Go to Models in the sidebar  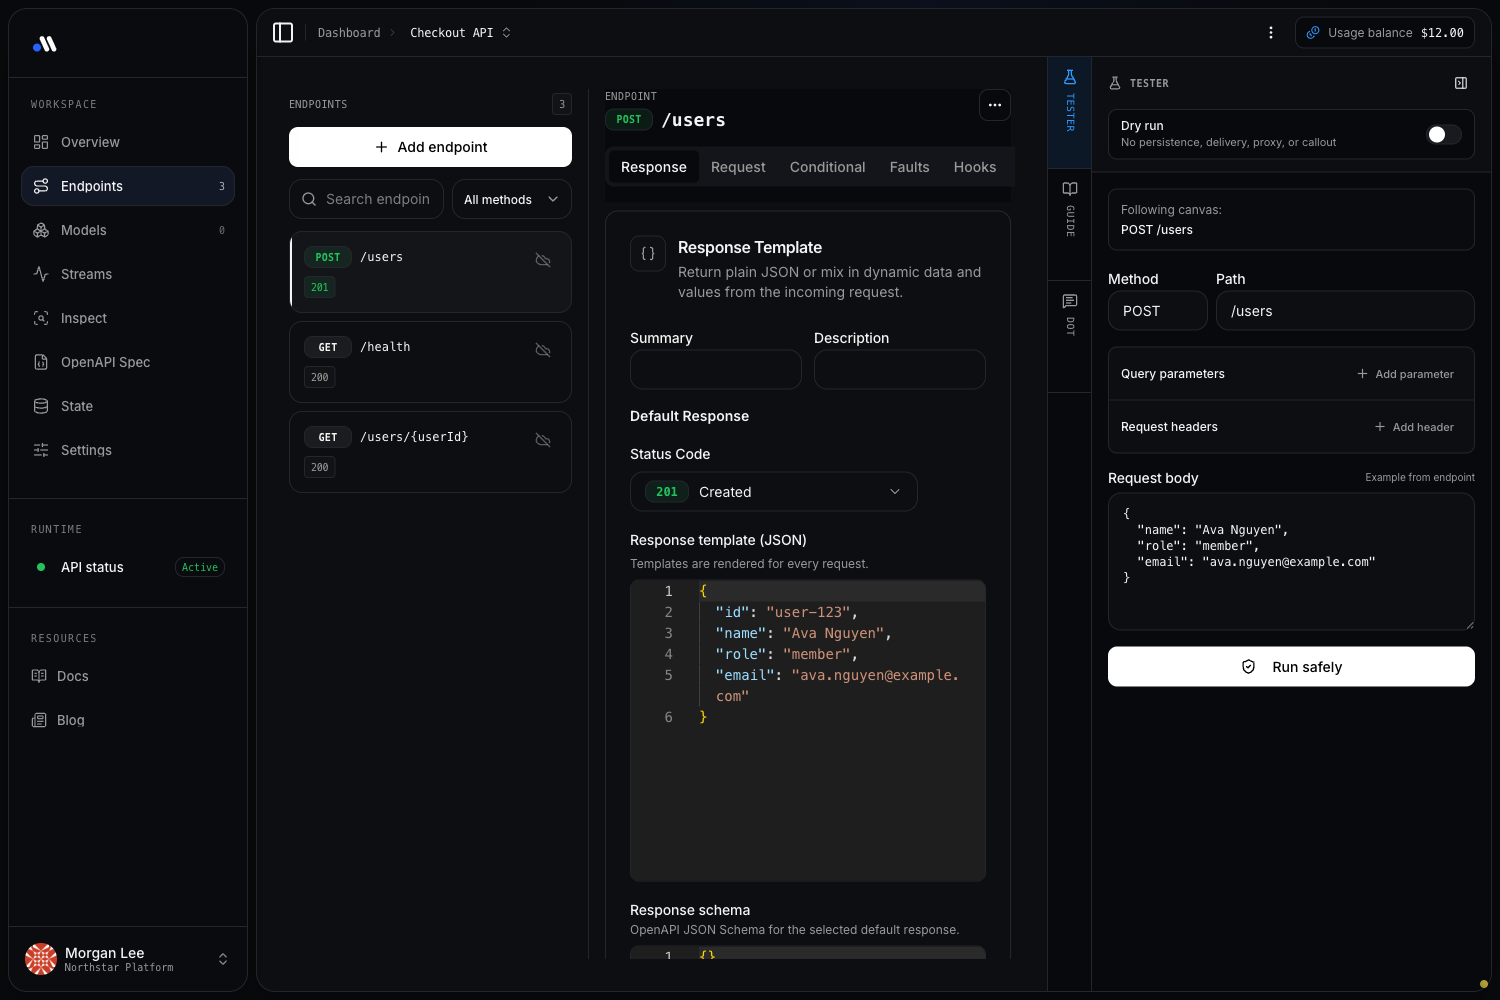128,230
